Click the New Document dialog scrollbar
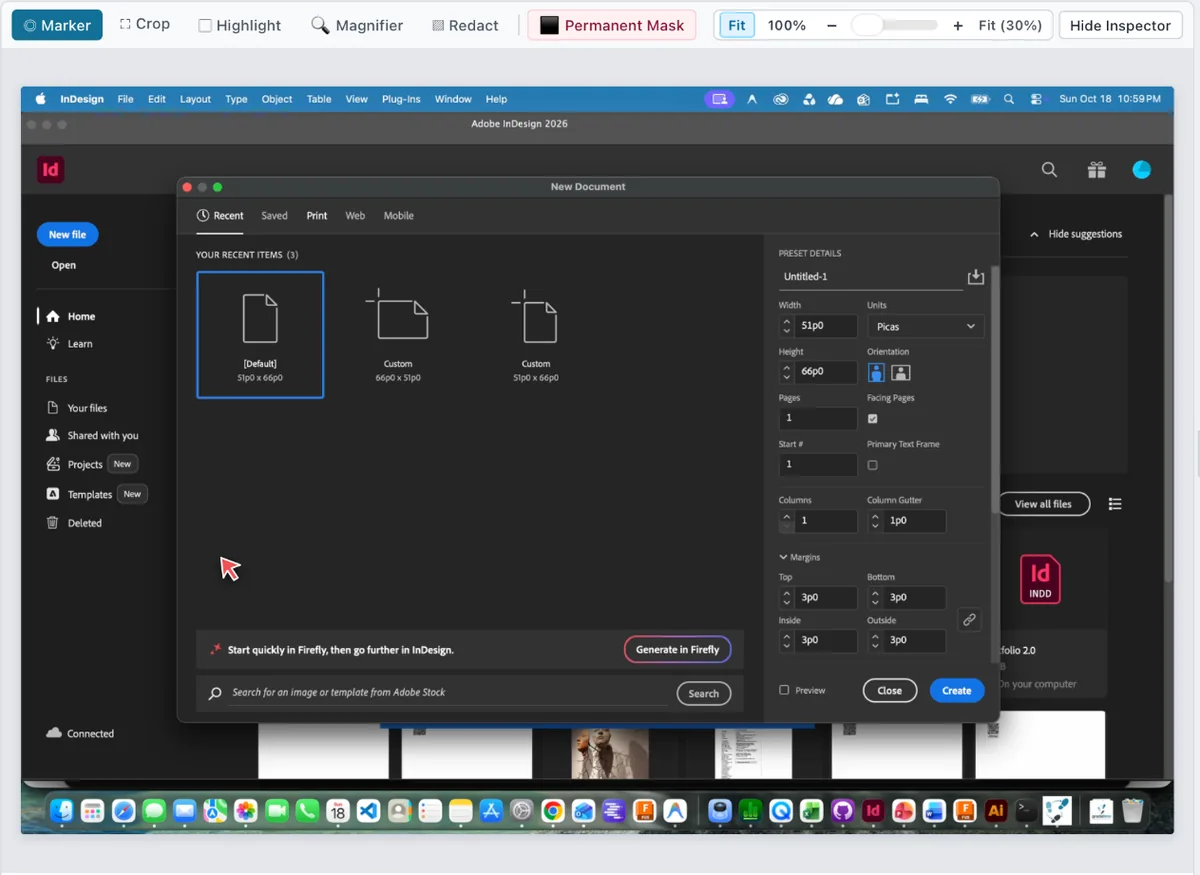The width and height of the screenshot is (1200, 875). [994, 390]
